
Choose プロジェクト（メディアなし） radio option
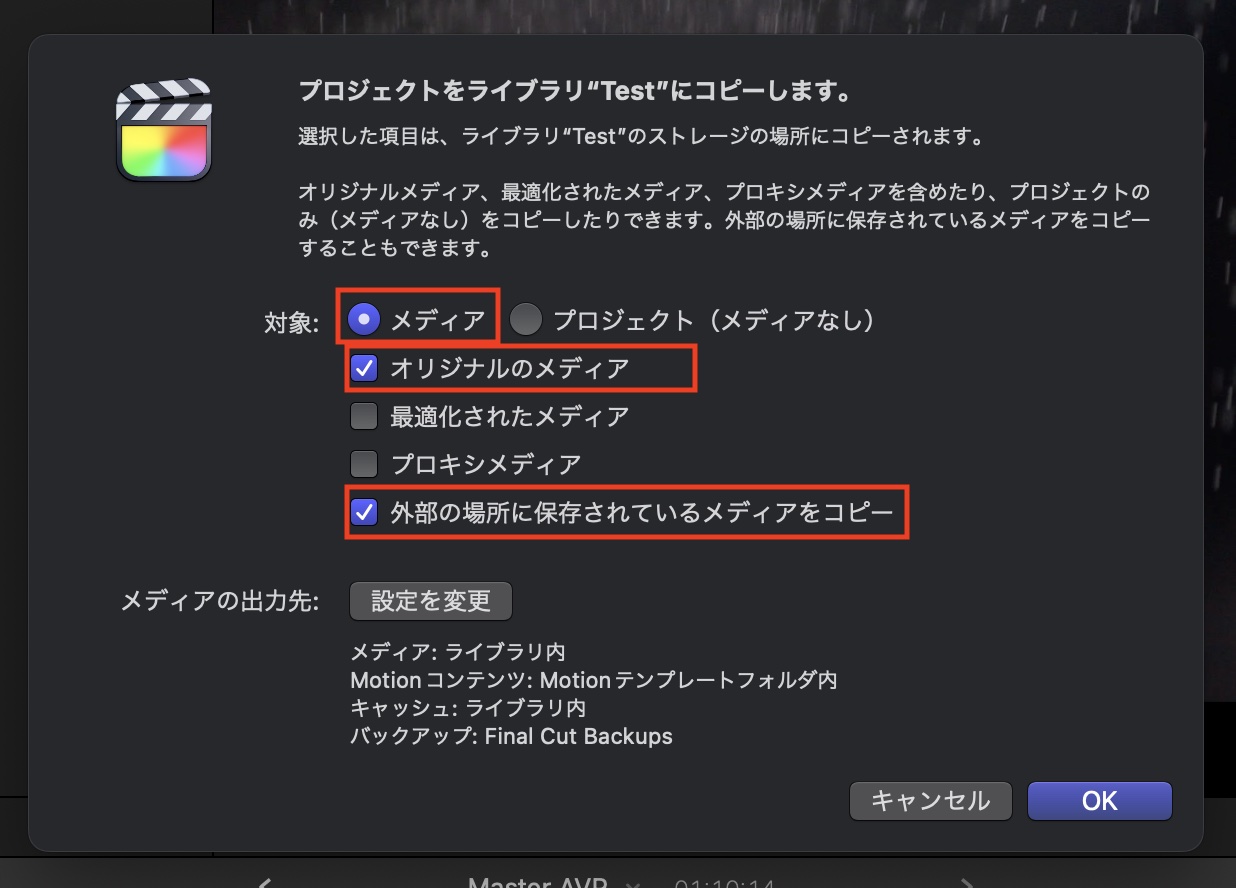tap(526, 320)
